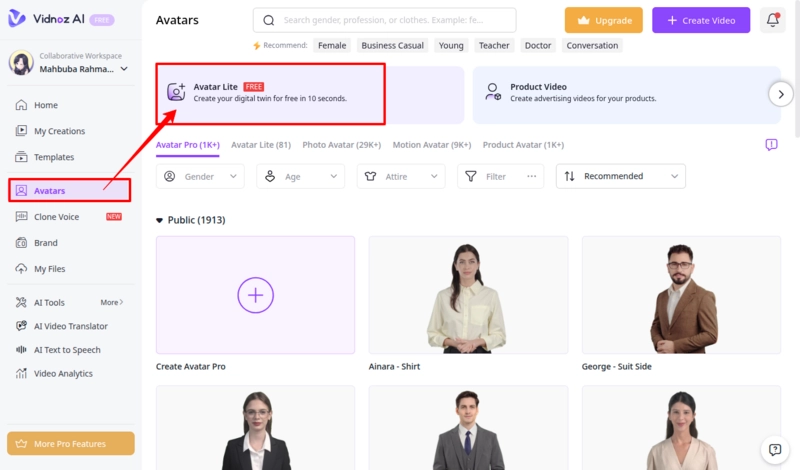Image resolution: width=800 pixels, height=470 pixels.
Task: Click the Brand icon in sidebar
Action: 21,242
